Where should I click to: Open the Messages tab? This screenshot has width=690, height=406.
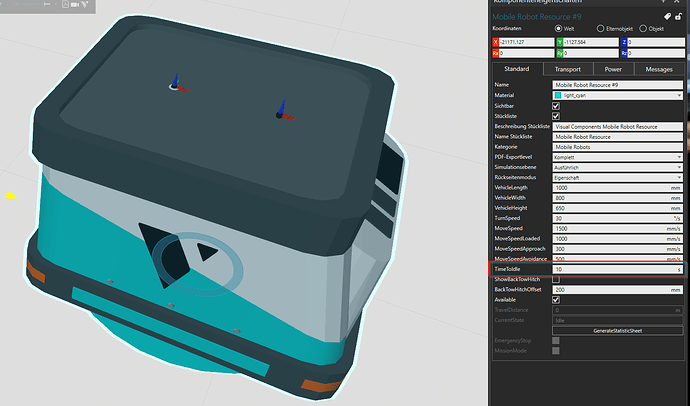coord(658,69)
